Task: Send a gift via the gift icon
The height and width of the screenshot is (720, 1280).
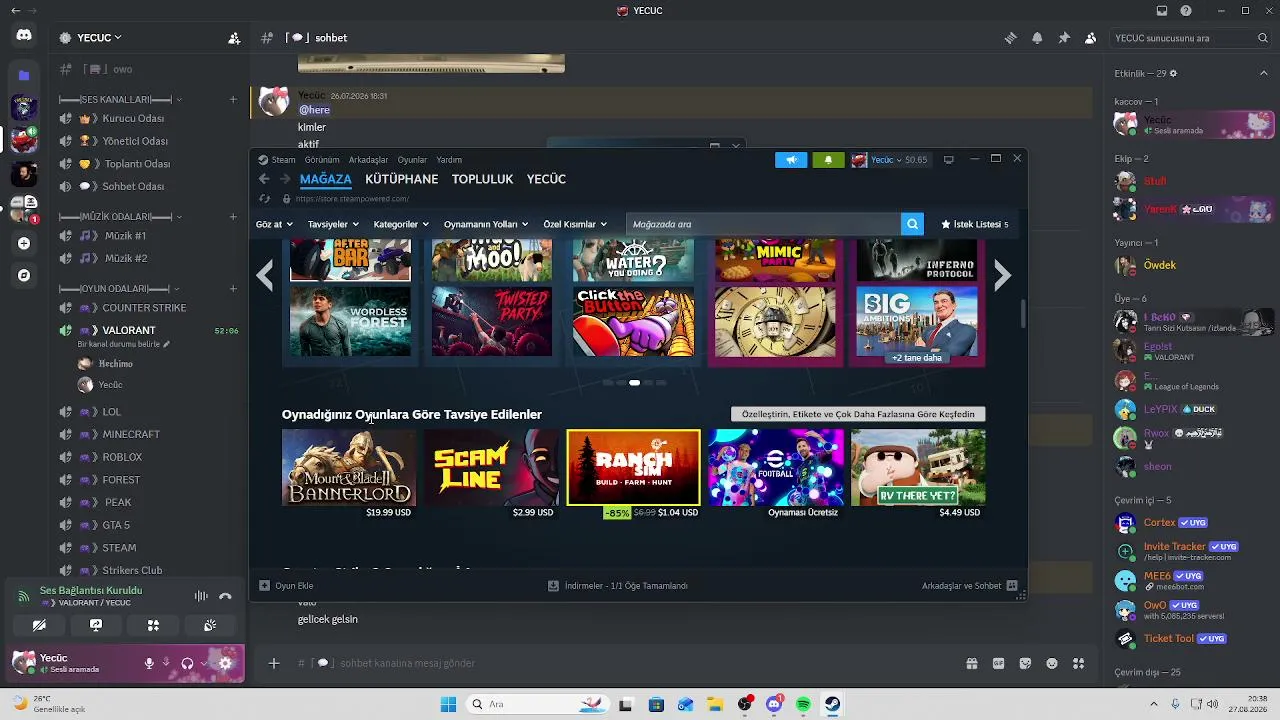Action: [x=972, y=663]
